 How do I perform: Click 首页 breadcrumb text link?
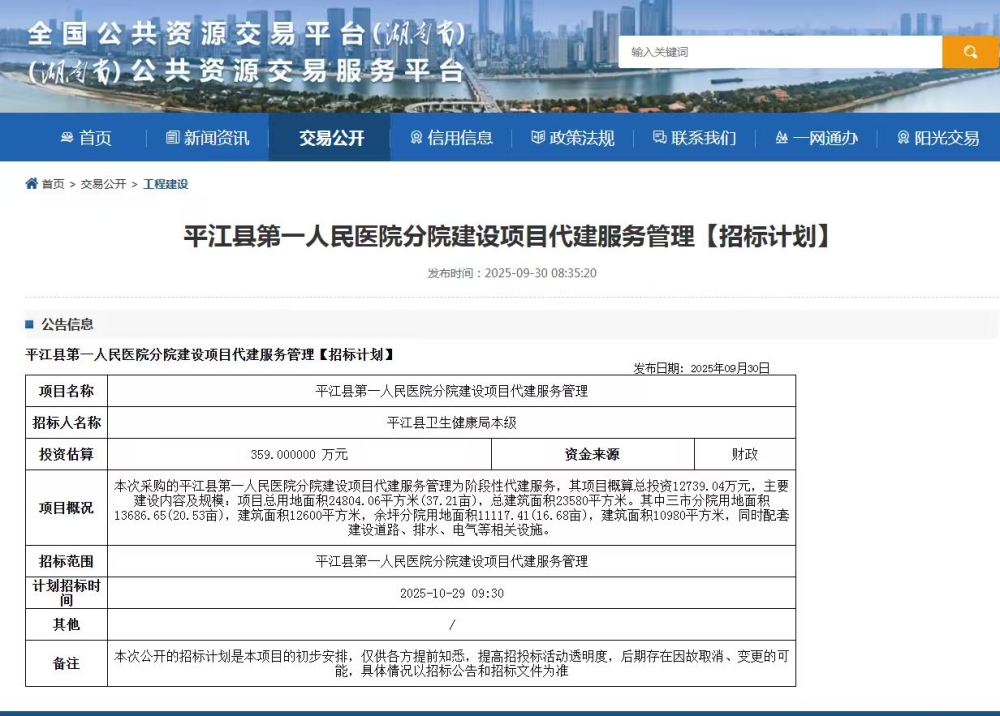point(53,184)
